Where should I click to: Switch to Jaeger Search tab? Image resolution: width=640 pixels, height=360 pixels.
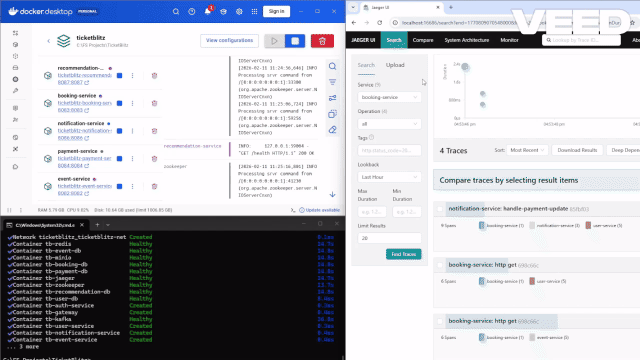coord(394,40)
